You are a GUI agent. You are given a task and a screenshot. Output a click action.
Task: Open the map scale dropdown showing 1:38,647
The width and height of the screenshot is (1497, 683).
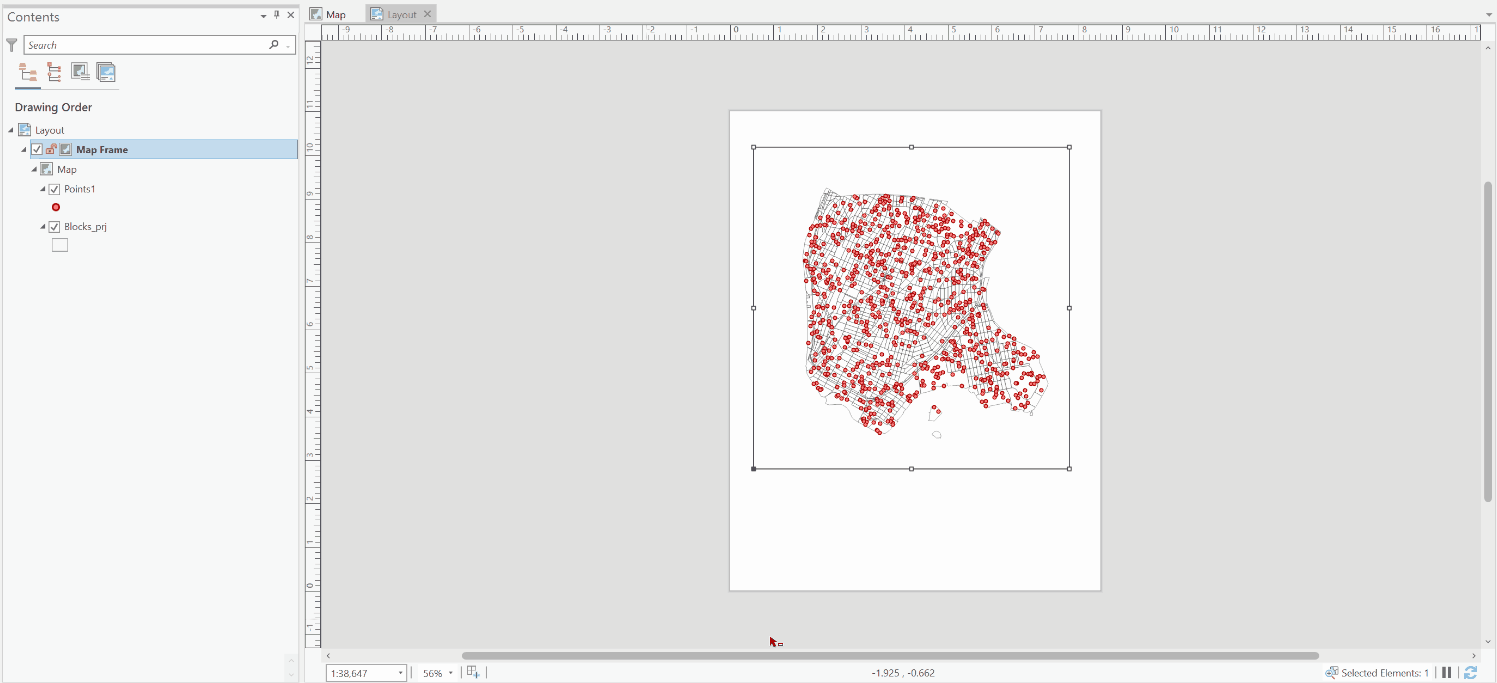(x=399, y=672)
